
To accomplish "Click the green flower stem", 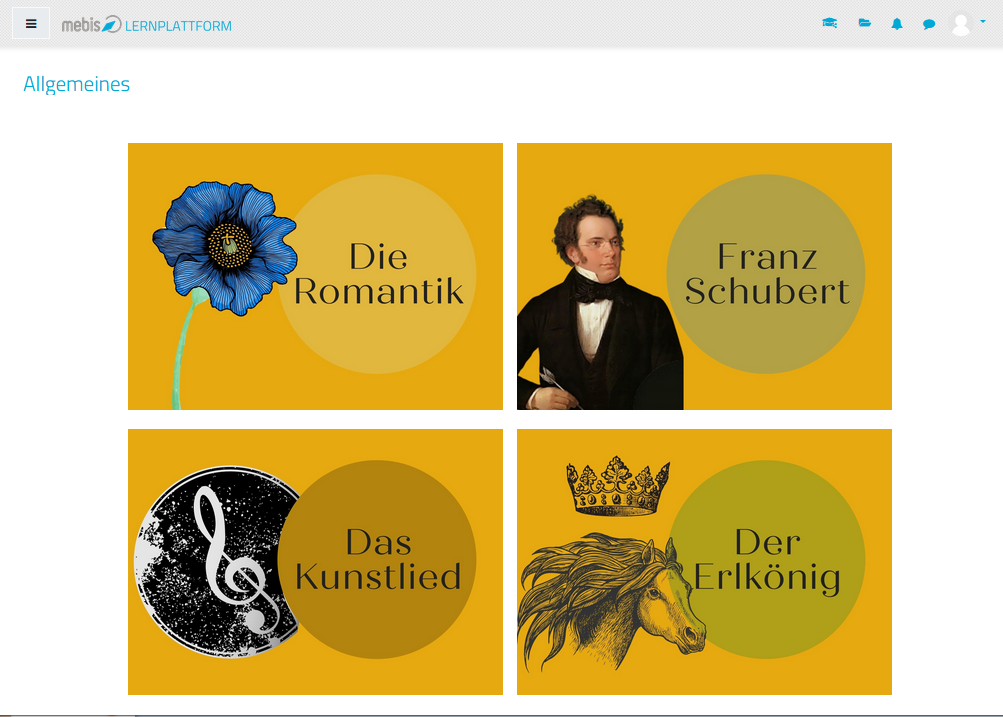I will [186, 349].
